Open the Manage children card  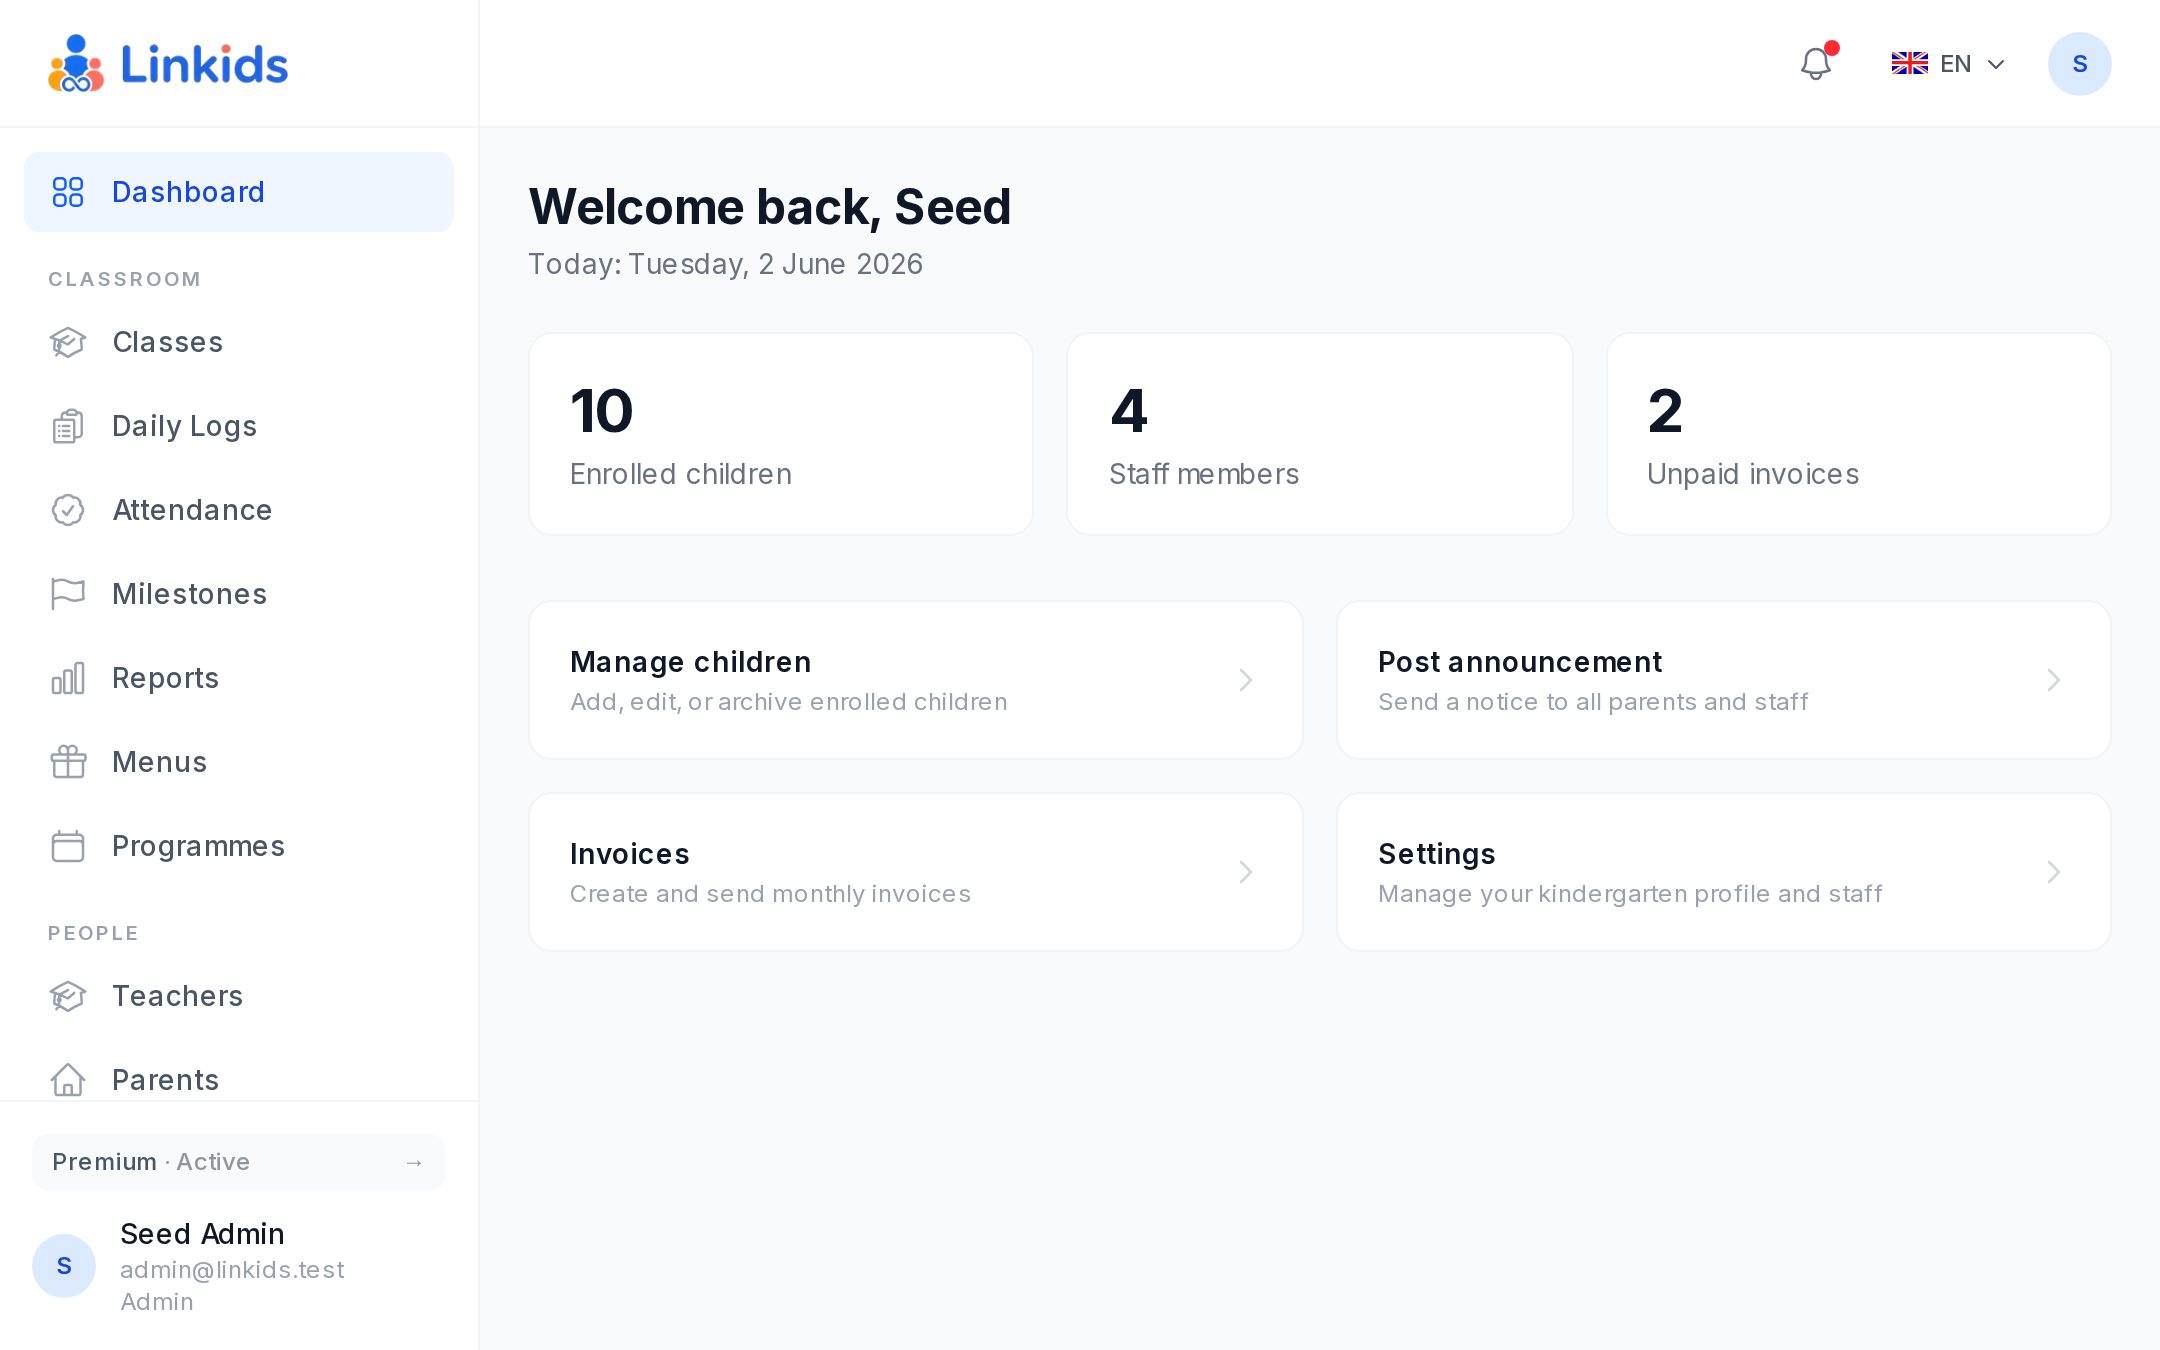[x=916, y=680]
